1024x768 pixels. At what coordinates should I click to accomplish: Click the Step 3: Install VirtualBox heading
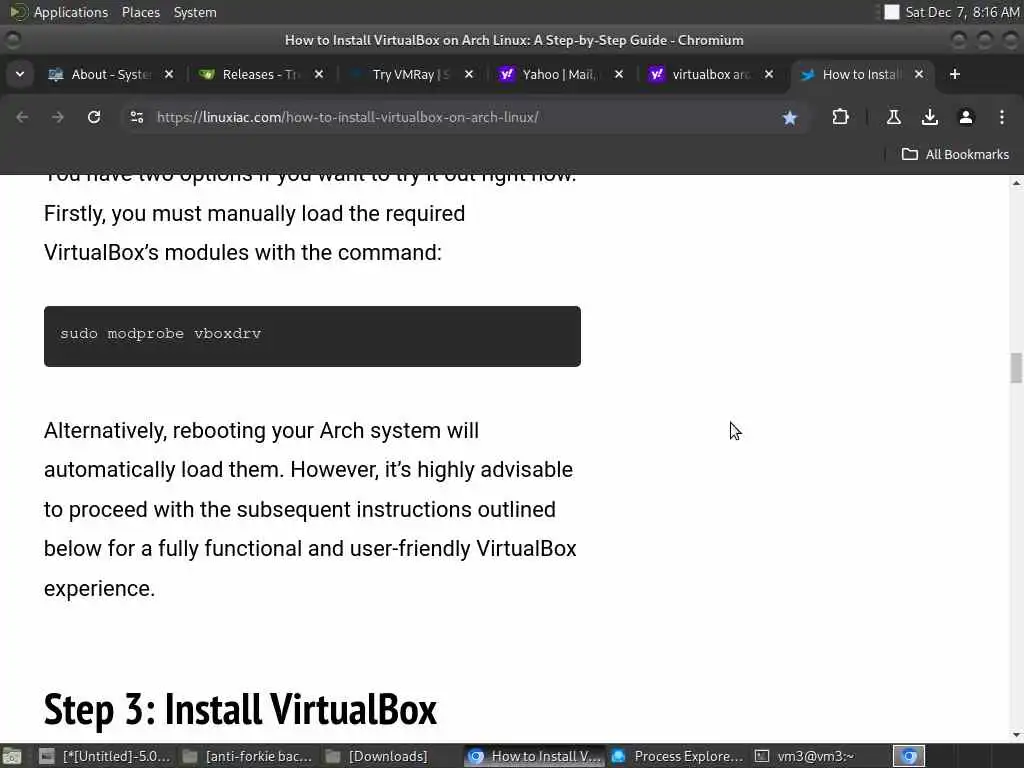[x=240, y=709]
